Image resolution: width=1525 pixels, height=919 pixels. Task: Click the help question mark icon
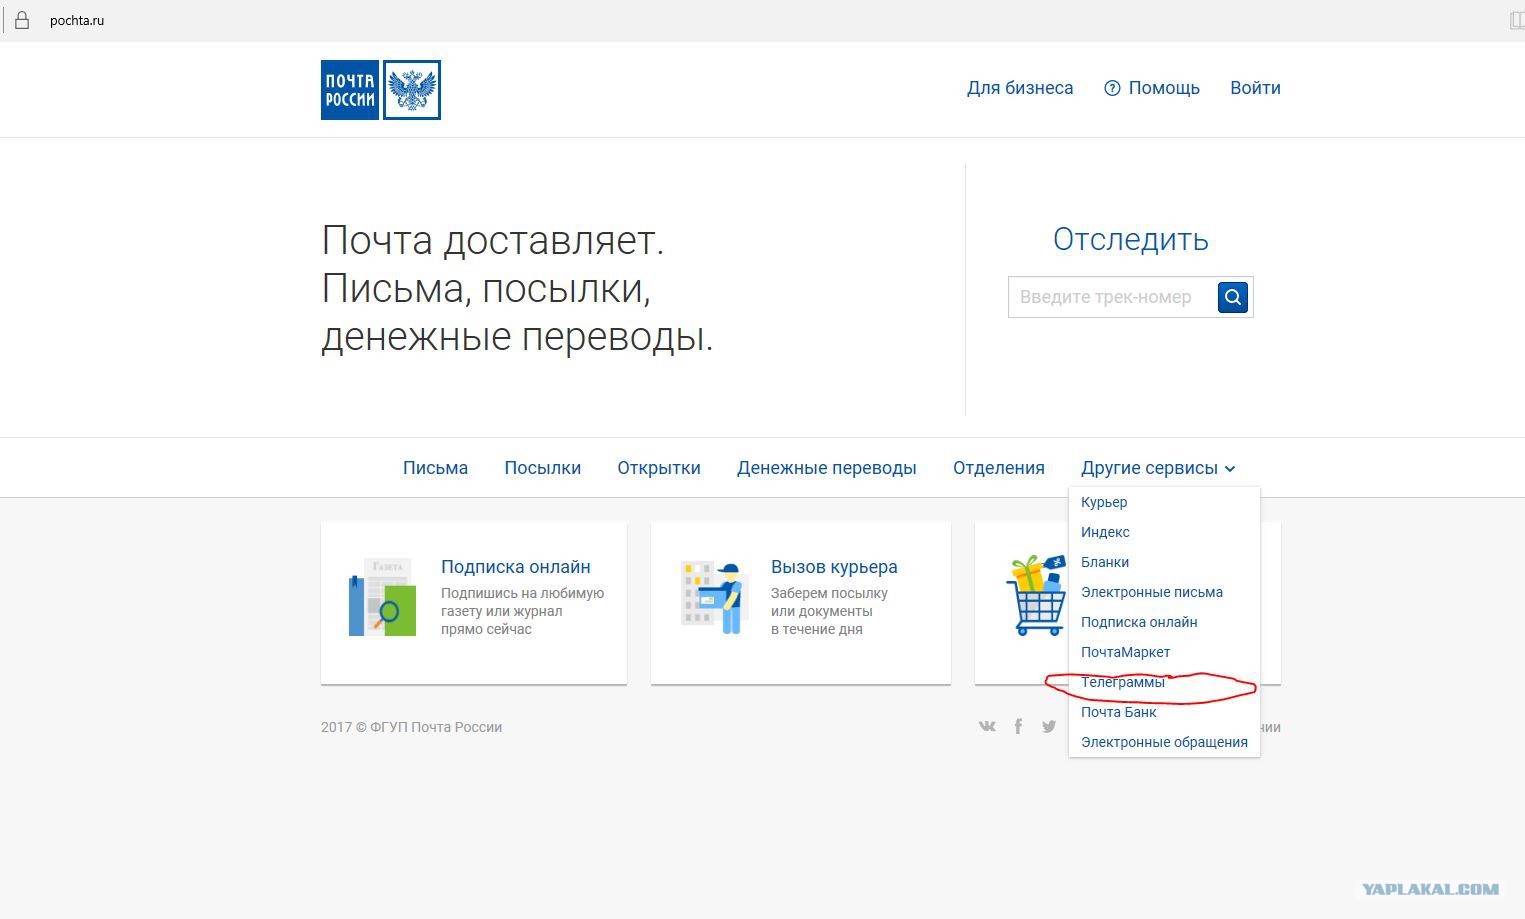[1112, 88]
